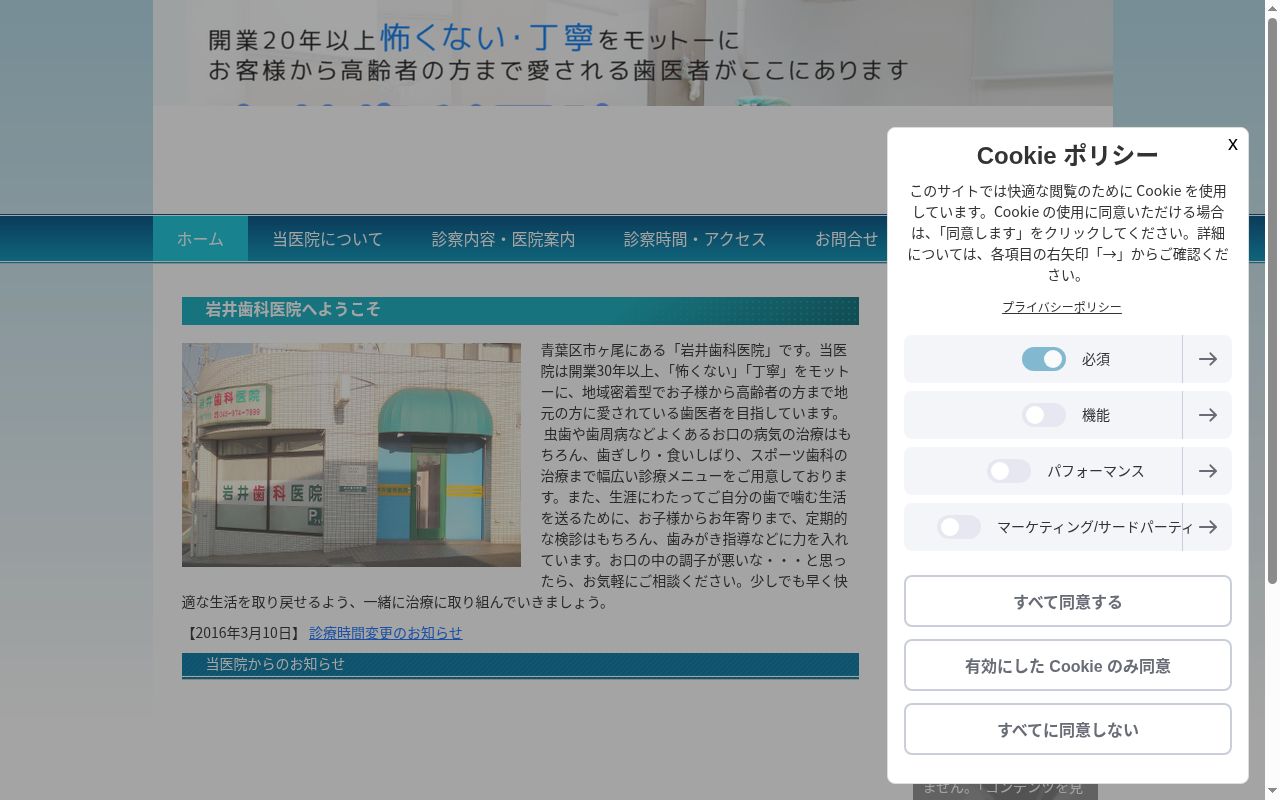Image resolution: width=1280 pixels, height=800 pixels.
Task: Click 有効にした Cookie のみ同意 button
Action: click(x=1068, y=665)
